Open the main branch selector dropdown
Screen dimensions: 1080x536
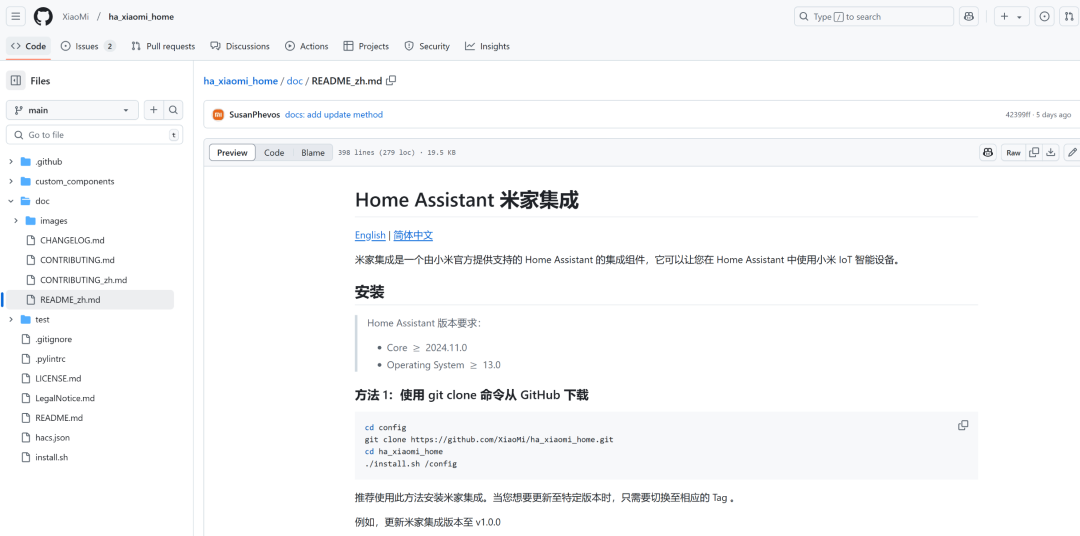72,110
